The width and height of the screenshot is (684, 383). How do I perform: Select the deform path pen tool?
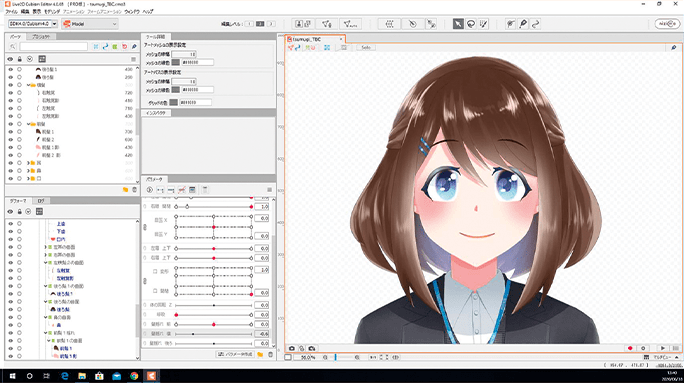[523, 24]
